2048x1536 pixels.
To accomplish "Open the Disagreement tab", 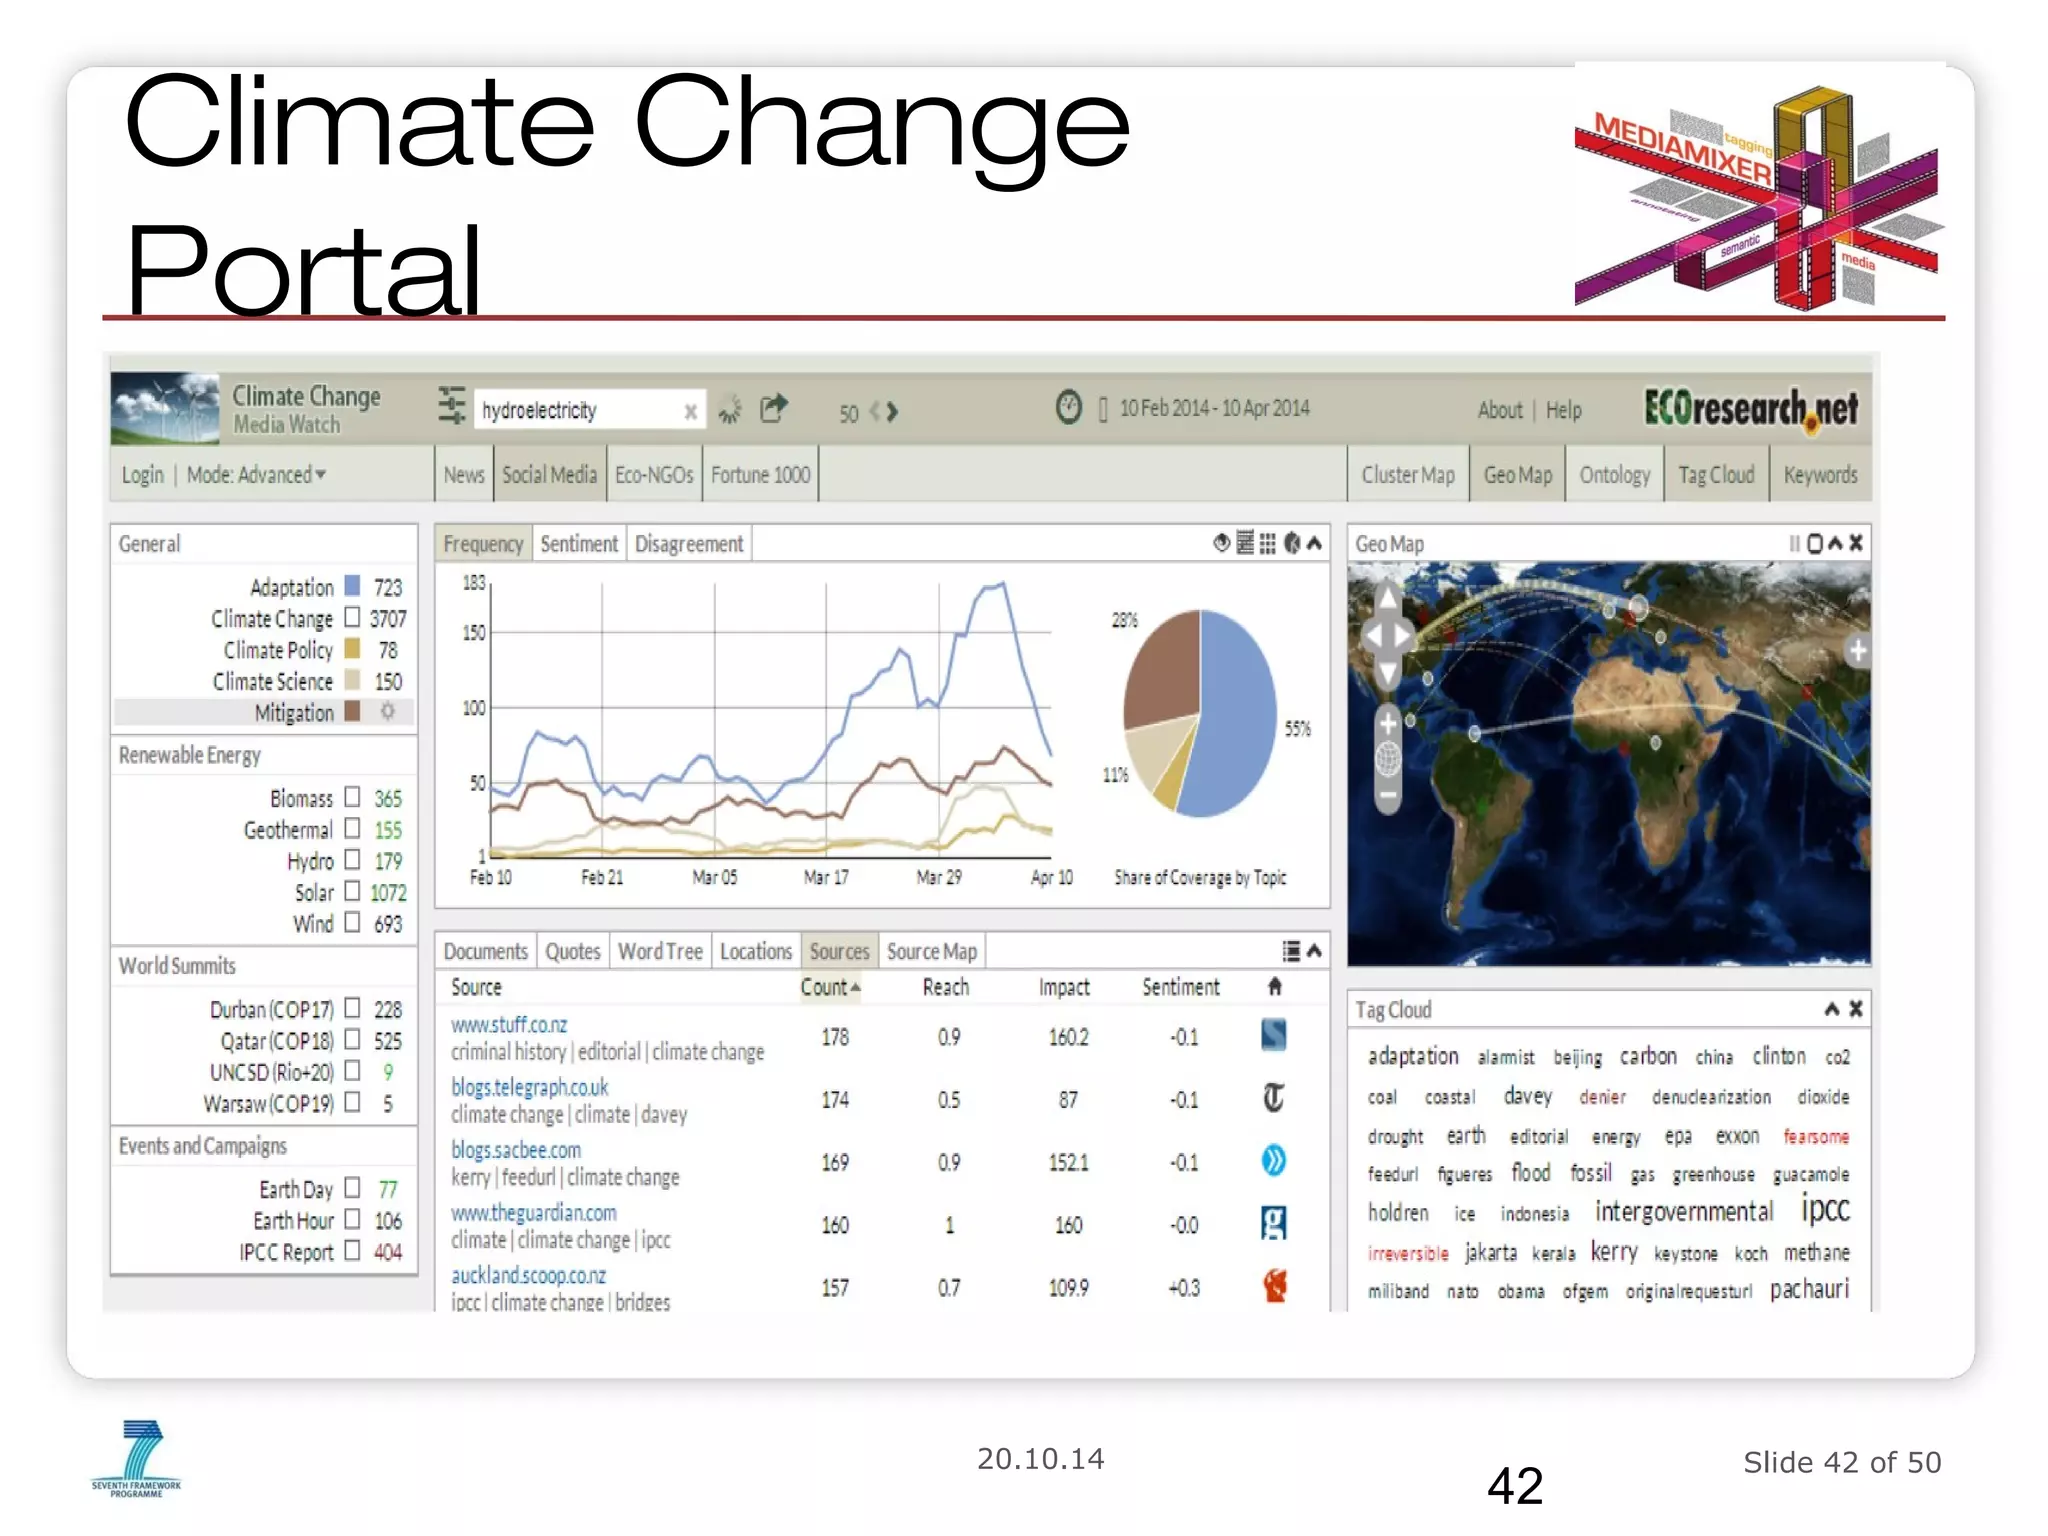I will coord(689,544).
